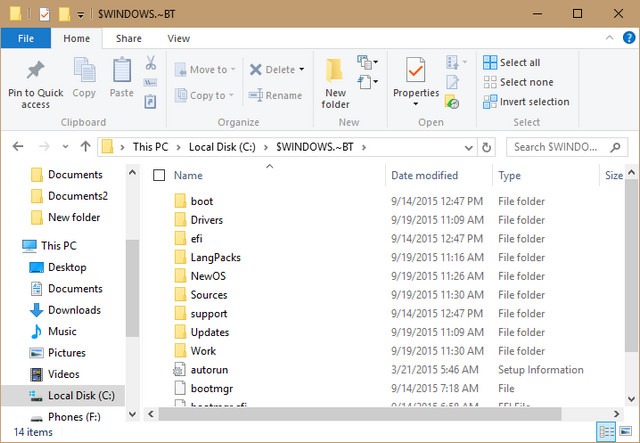Click the Properties checkmark icon
Screen dimensions: 640x443
click(x=416, y=70)
